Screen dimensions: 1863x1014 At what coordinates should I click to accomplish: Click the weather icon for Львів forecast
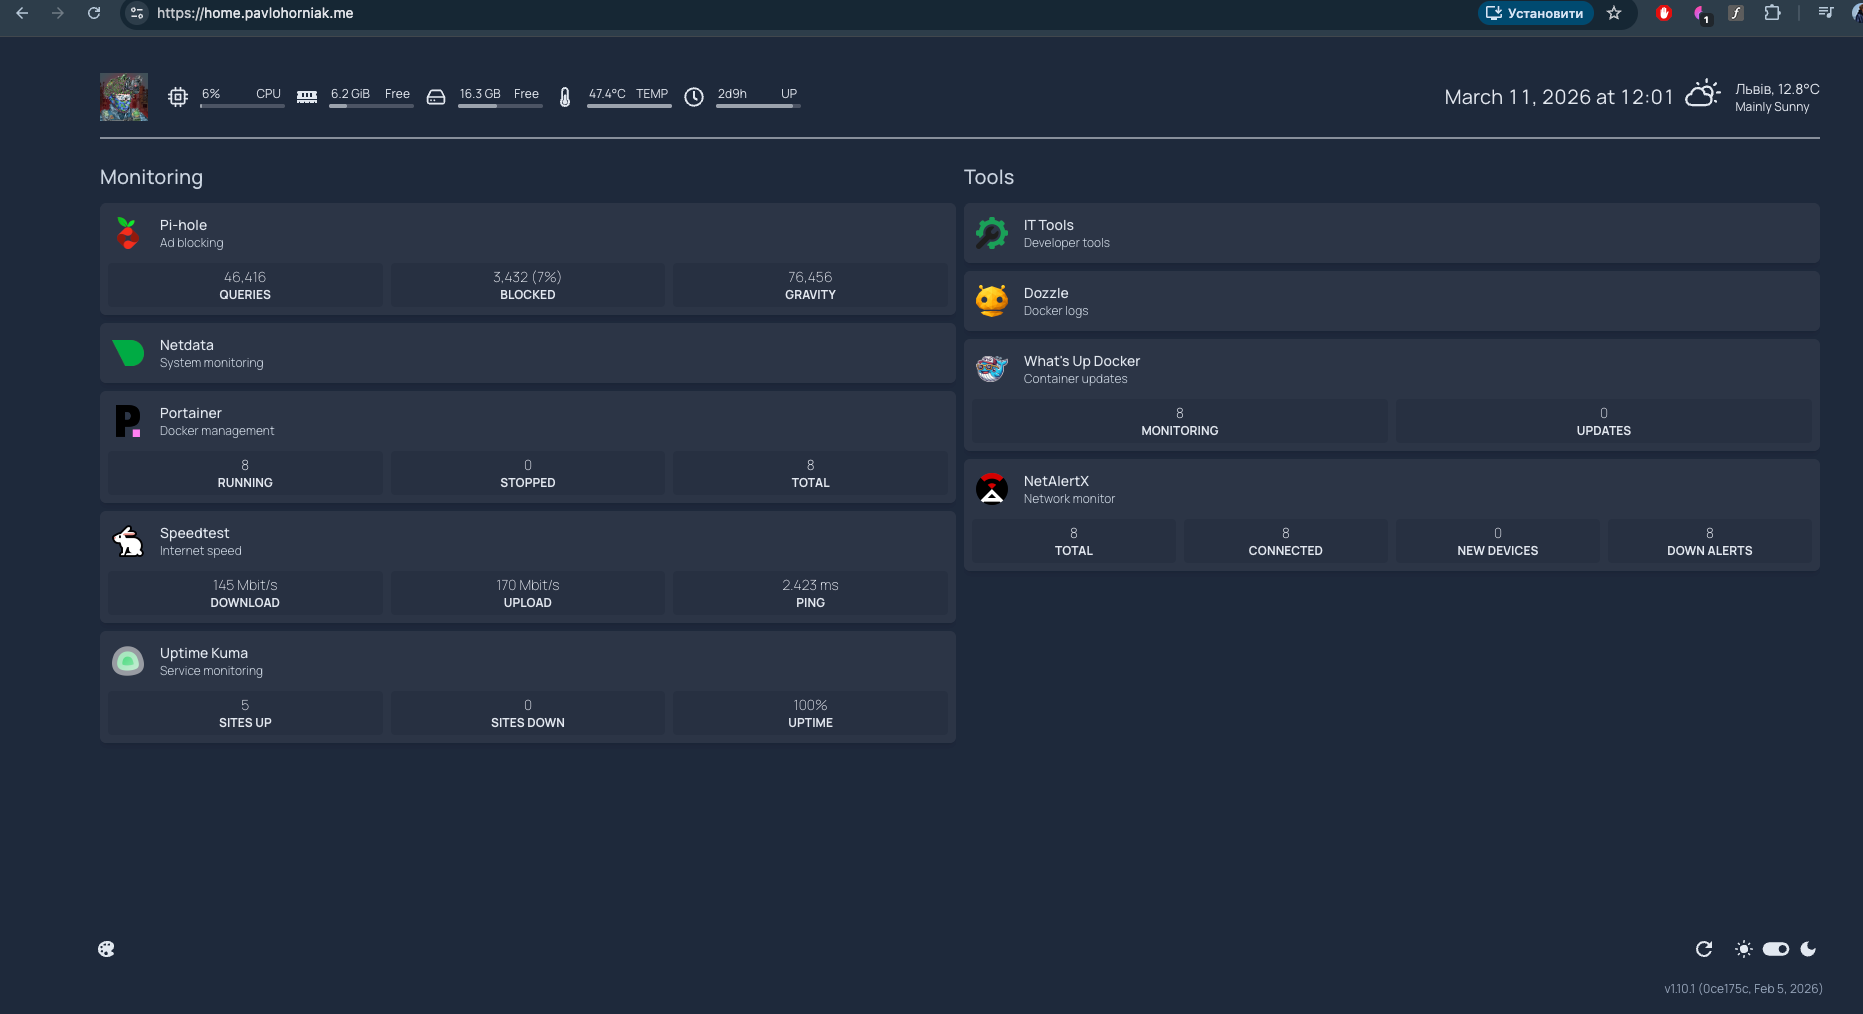point(1702,93)
